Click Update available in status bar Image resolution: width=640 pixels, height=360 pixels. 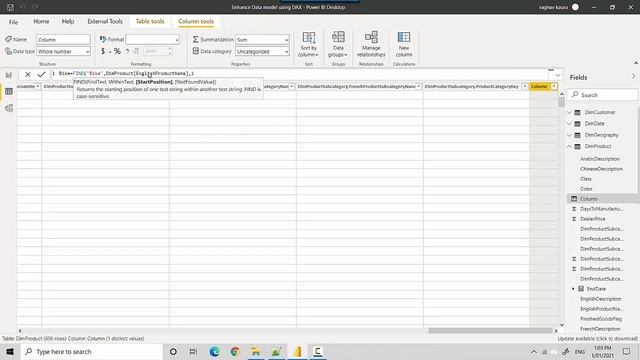(x=597, y=338)
